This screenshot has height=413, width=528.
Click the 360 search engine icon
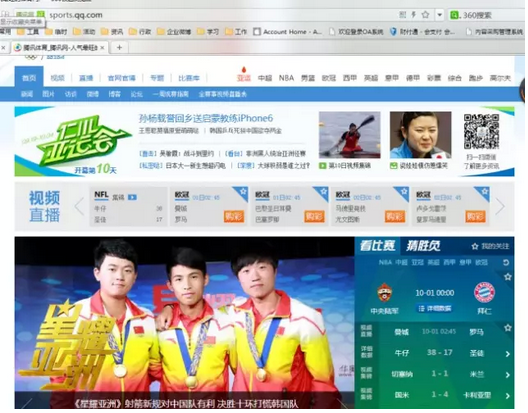pos(454,15)
